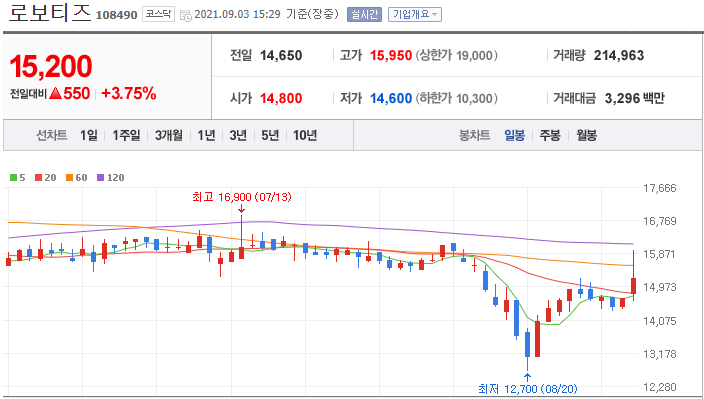Click the 거래대금 value 3,296 백만
The width and height of the screenshot is (704, 399).
click(634, 98)
